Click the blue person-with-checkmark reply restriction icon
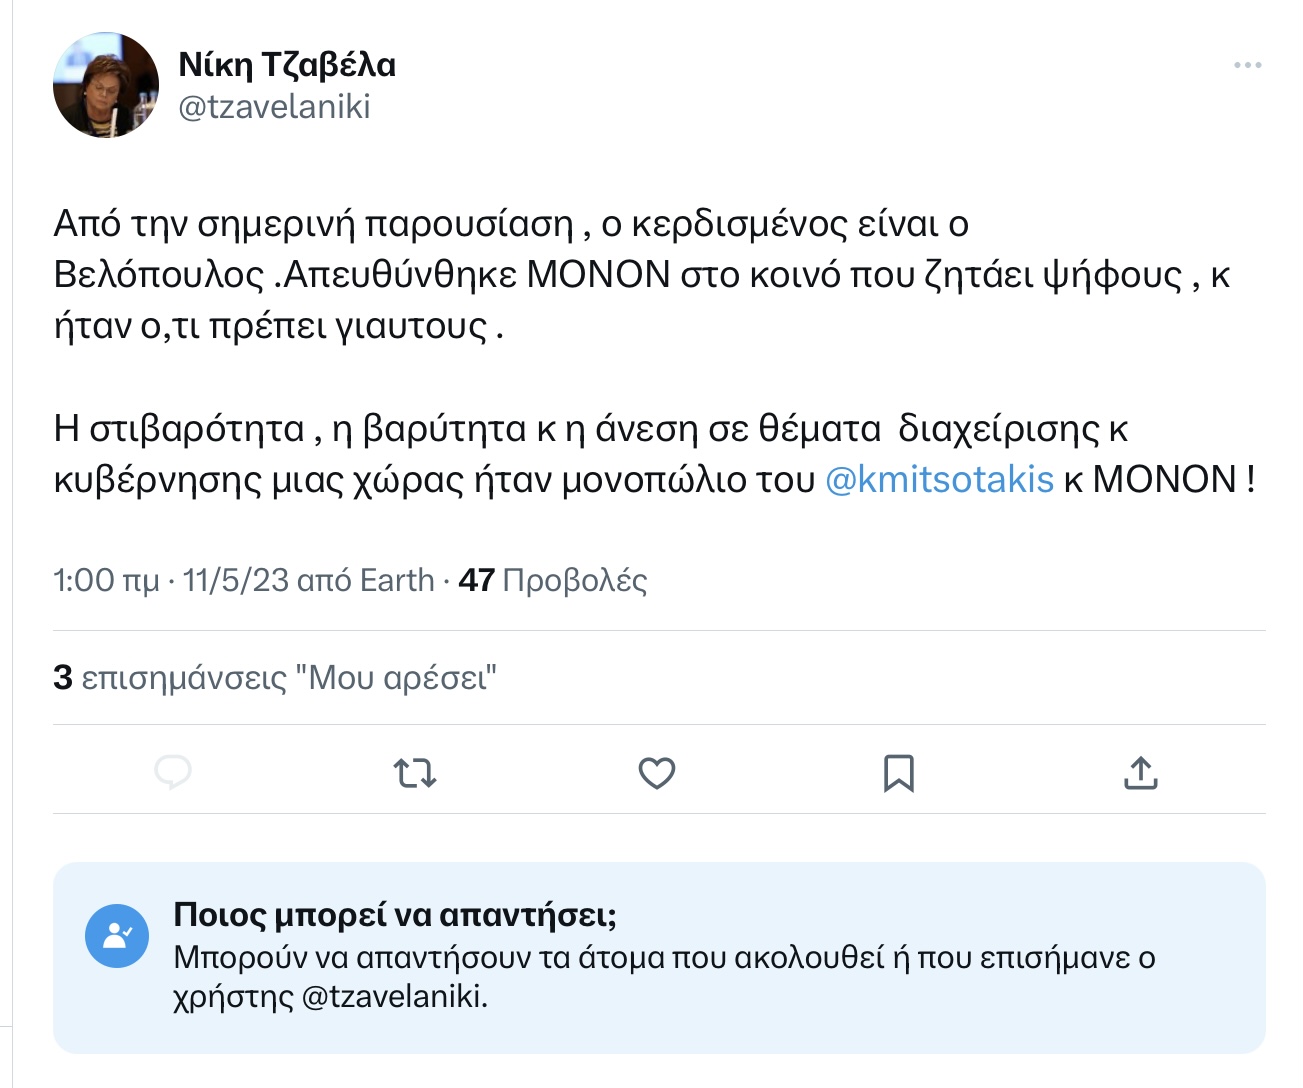This screenshot has height=1088, width=1303. (x=117, y=937)
